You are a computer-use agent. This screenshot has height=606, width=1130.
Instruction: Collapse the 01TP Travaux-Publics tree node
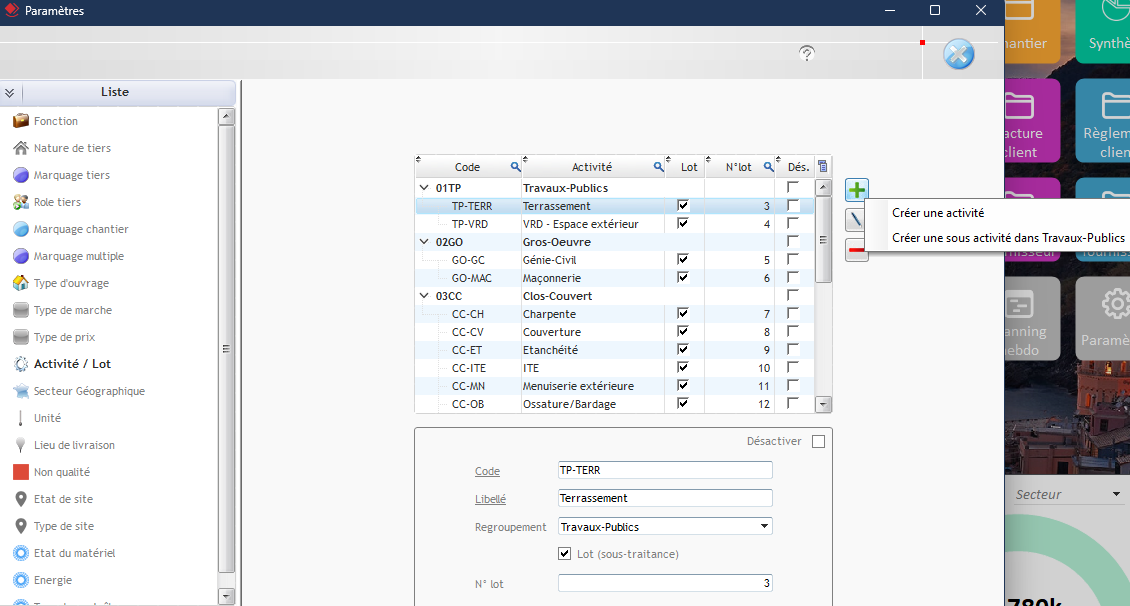423,188
